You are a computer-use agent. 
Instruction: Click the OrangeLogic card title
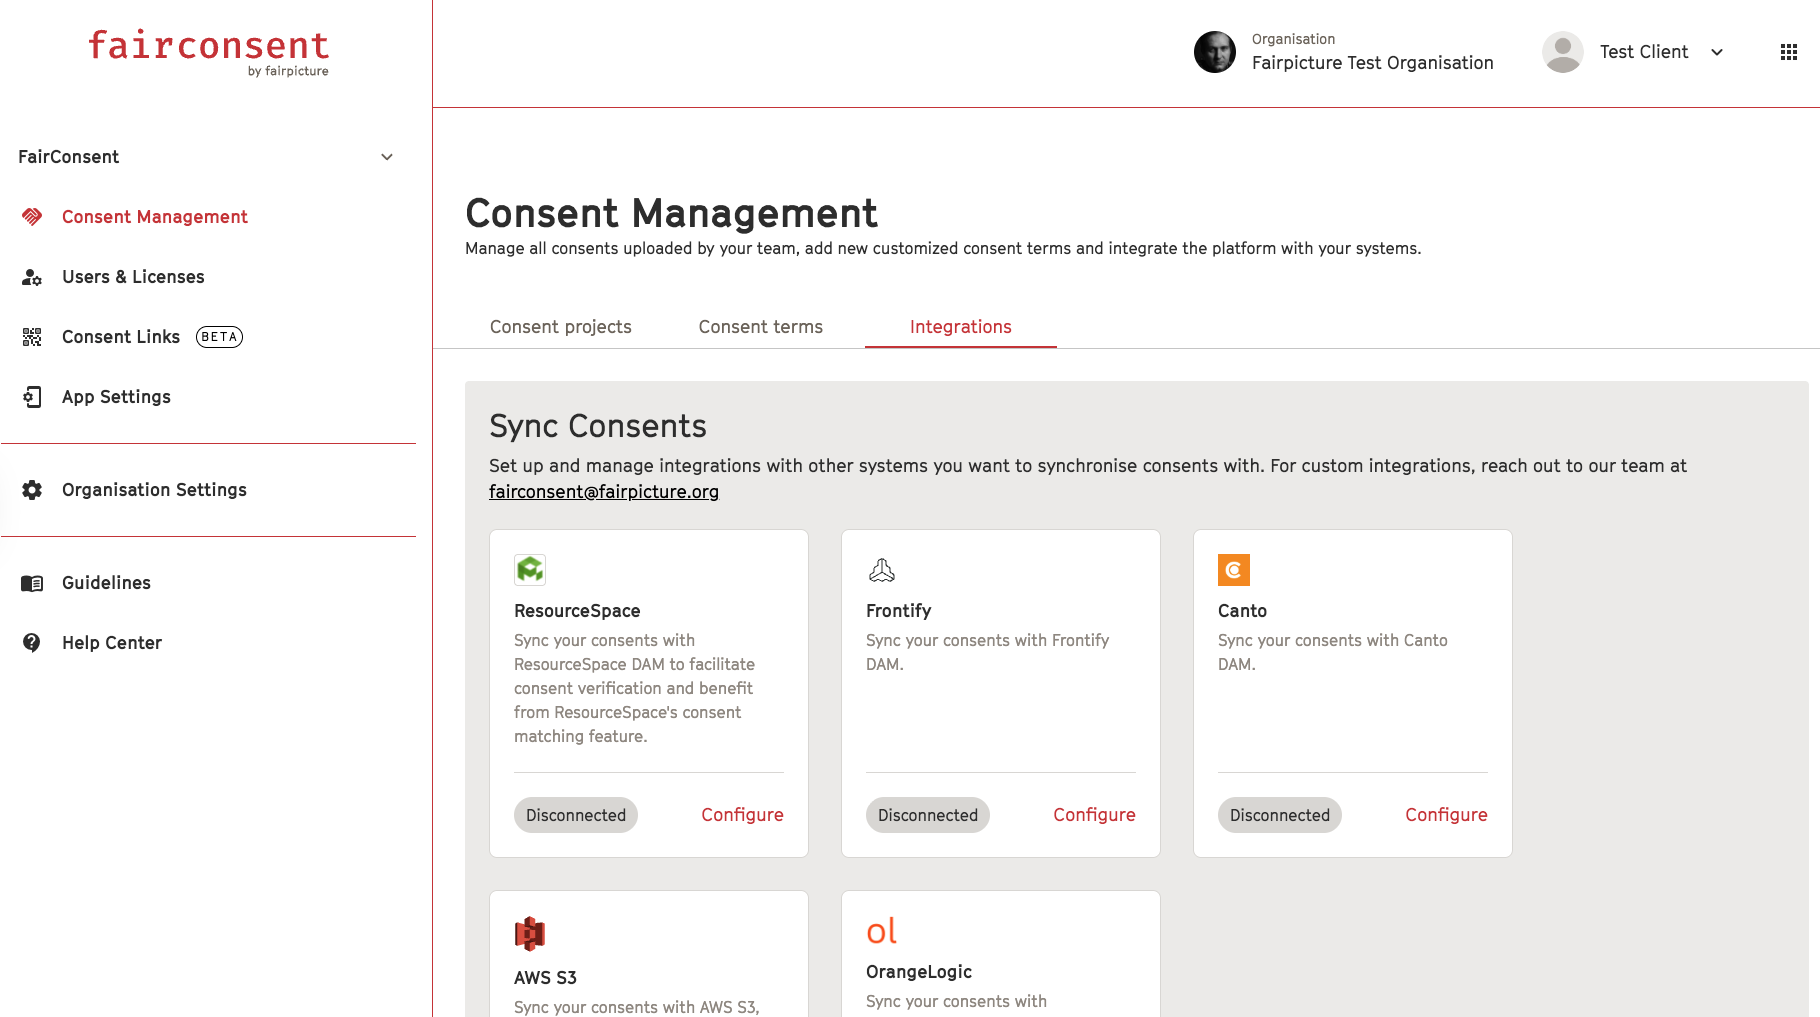[x=919, y=972]
